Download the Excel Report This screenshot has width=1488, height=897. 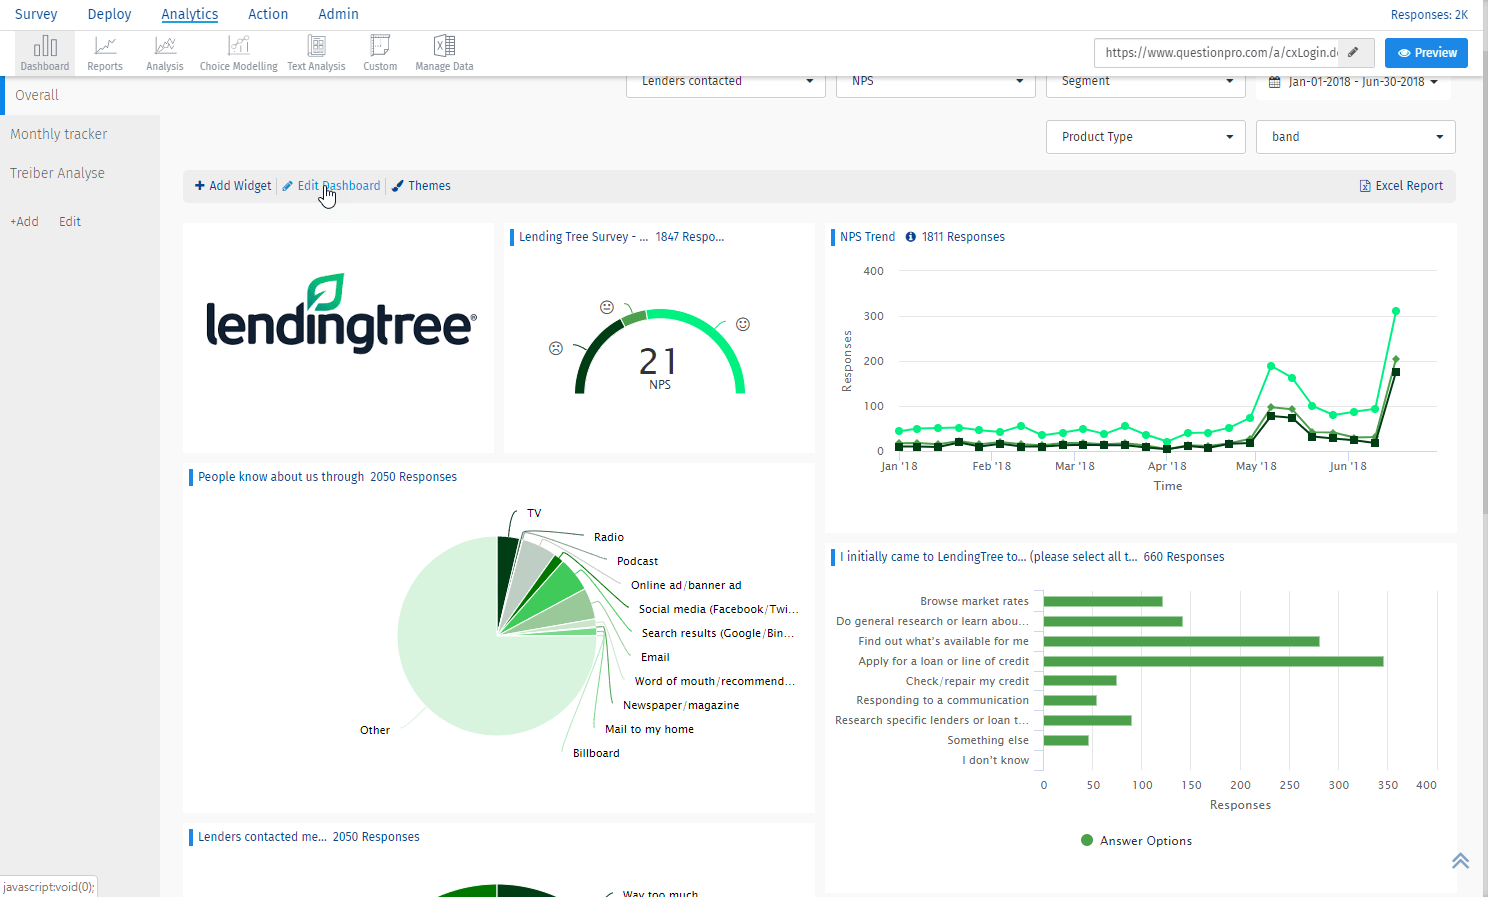coord(1401,186)
